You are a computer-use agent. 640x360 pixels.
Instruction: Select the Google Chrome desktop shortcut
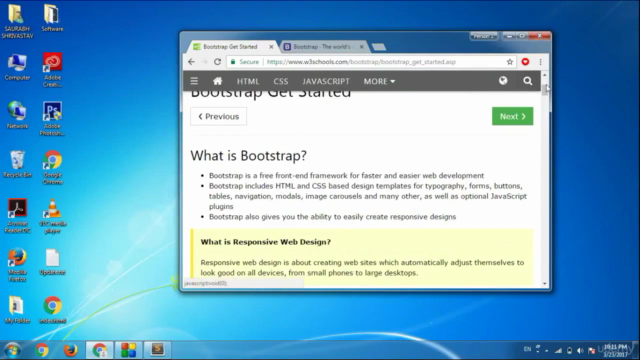(52, 167)
